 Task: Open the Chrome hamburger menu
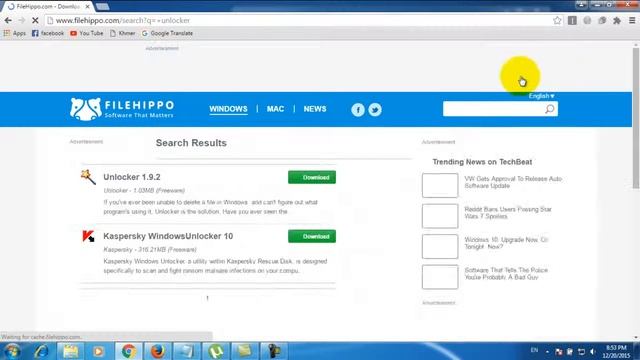[632, 20]
